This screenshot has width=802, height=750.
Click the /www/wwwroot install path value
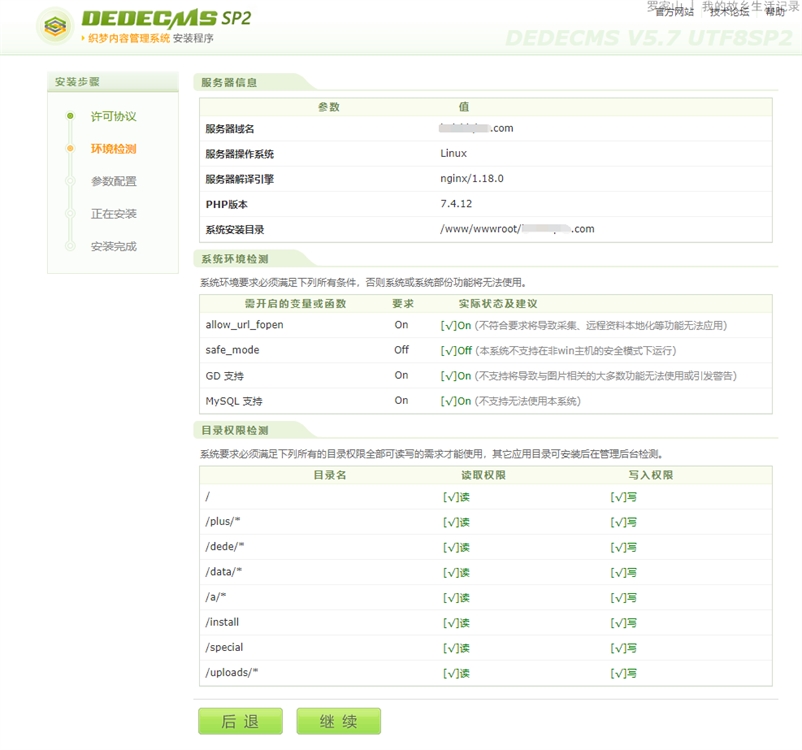[517, 229]
